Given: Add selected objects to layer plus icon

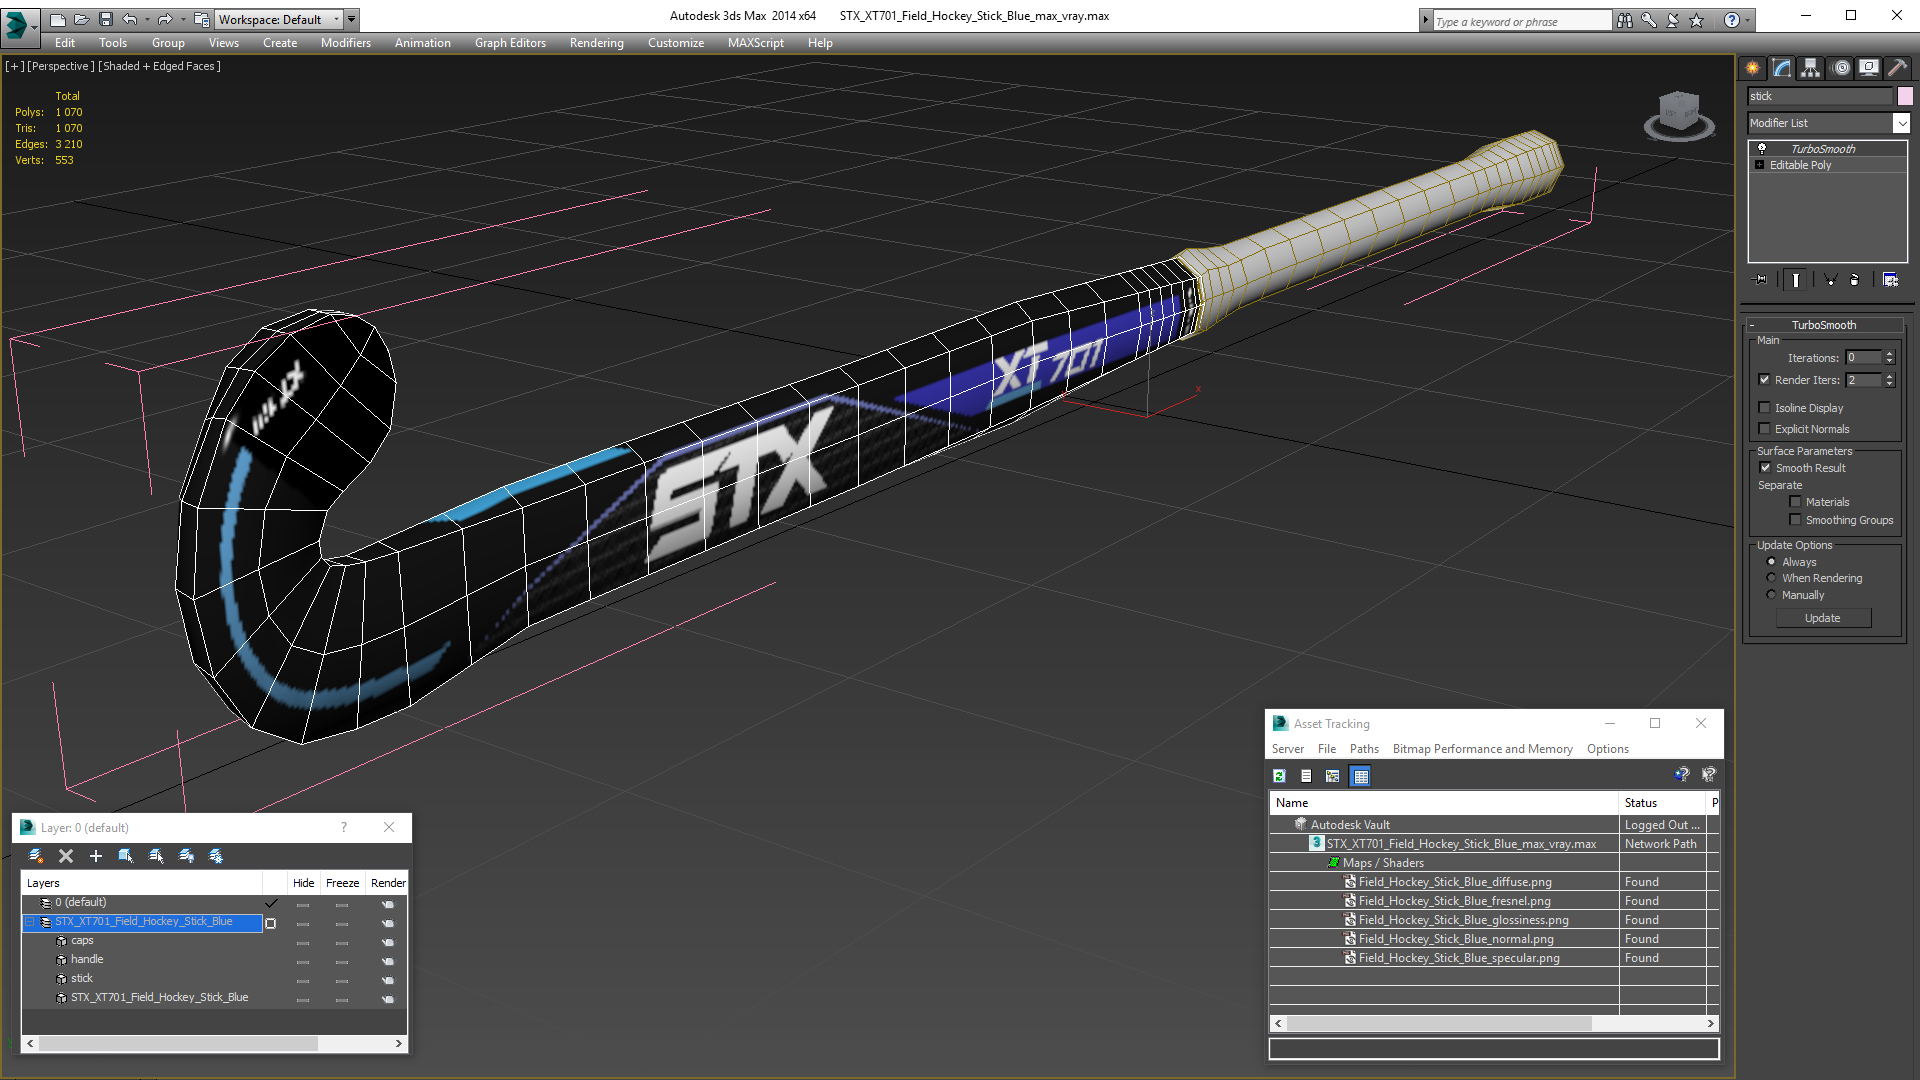Looking at the screenshot, I should pos(96,856).
